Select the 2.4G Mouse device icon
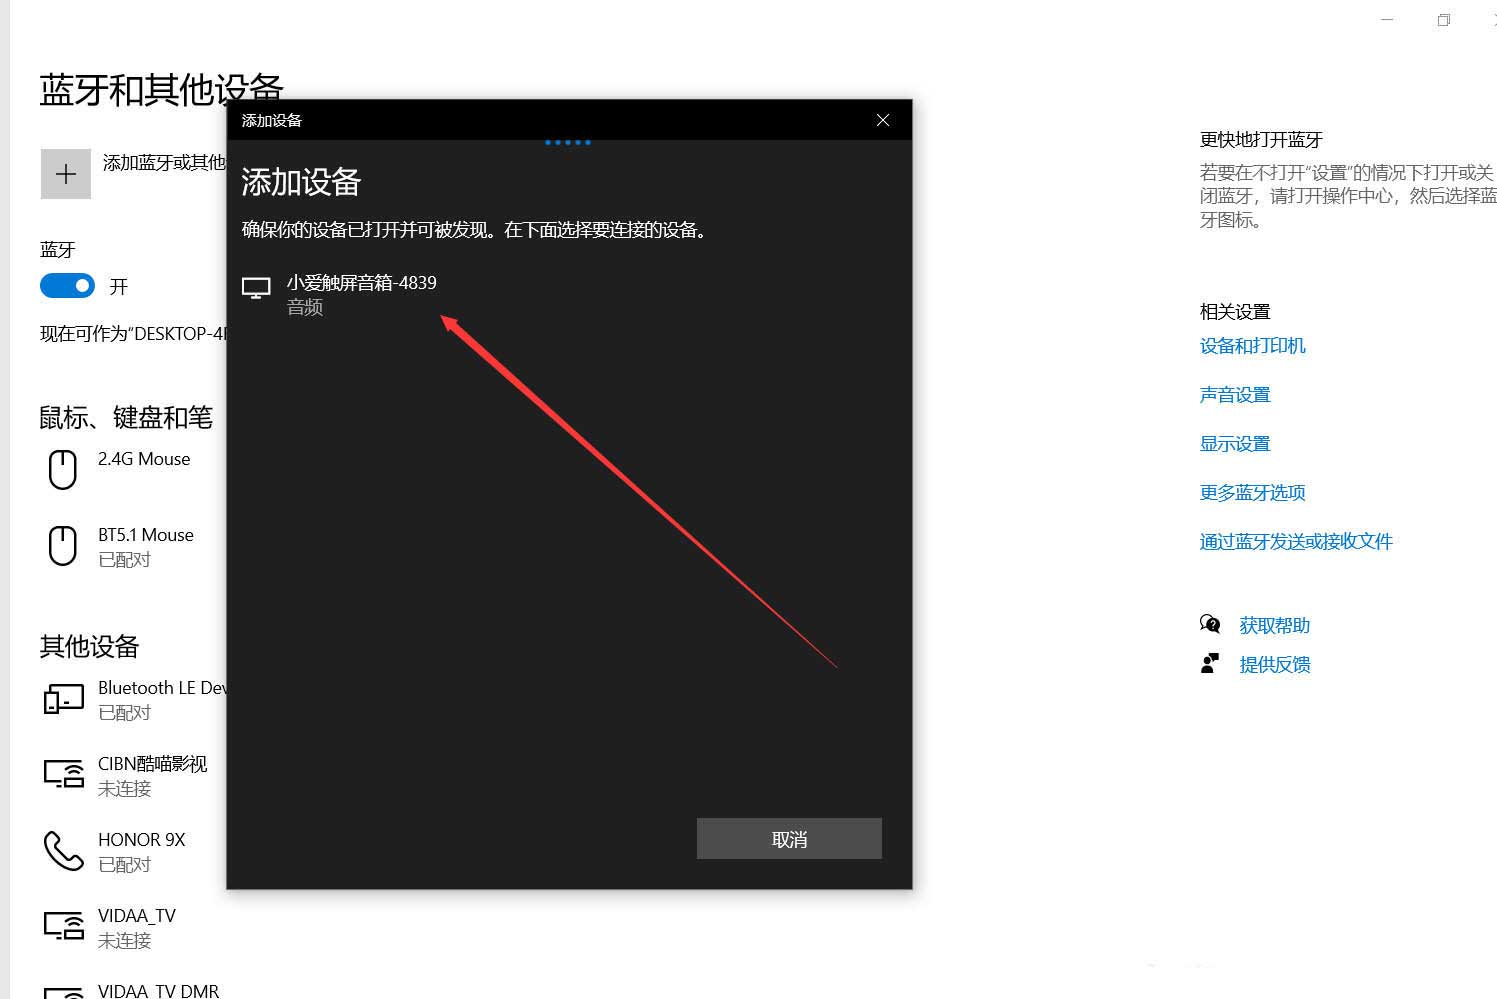The height and width of the screenshot is (999, 1497). pos(62,469)
